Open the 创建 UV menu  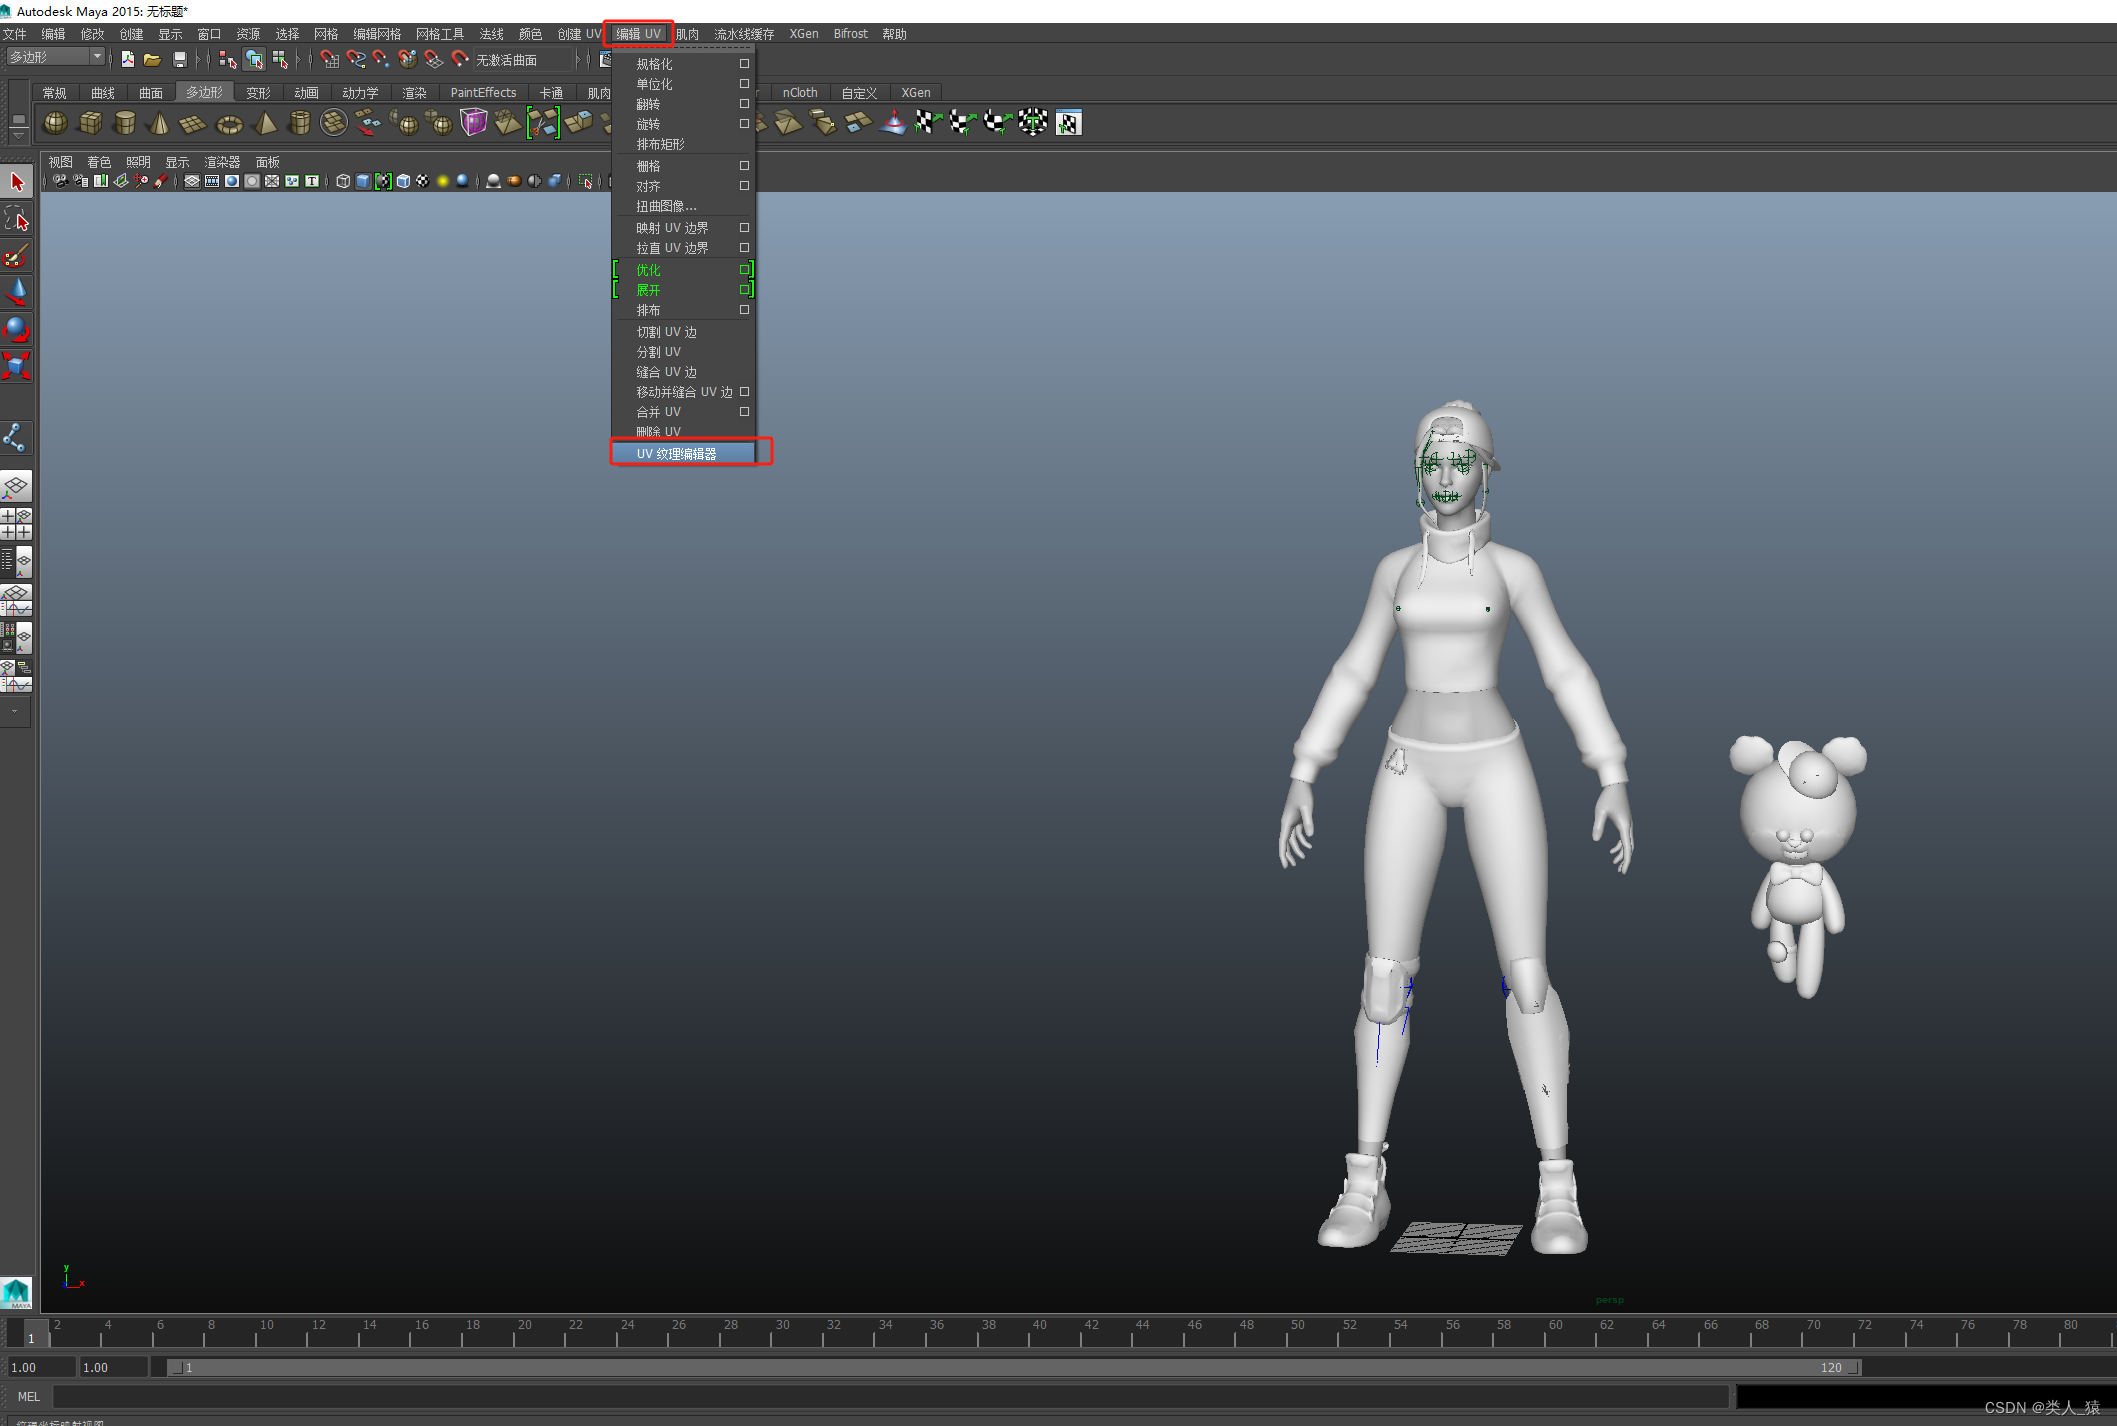(580, 34)
